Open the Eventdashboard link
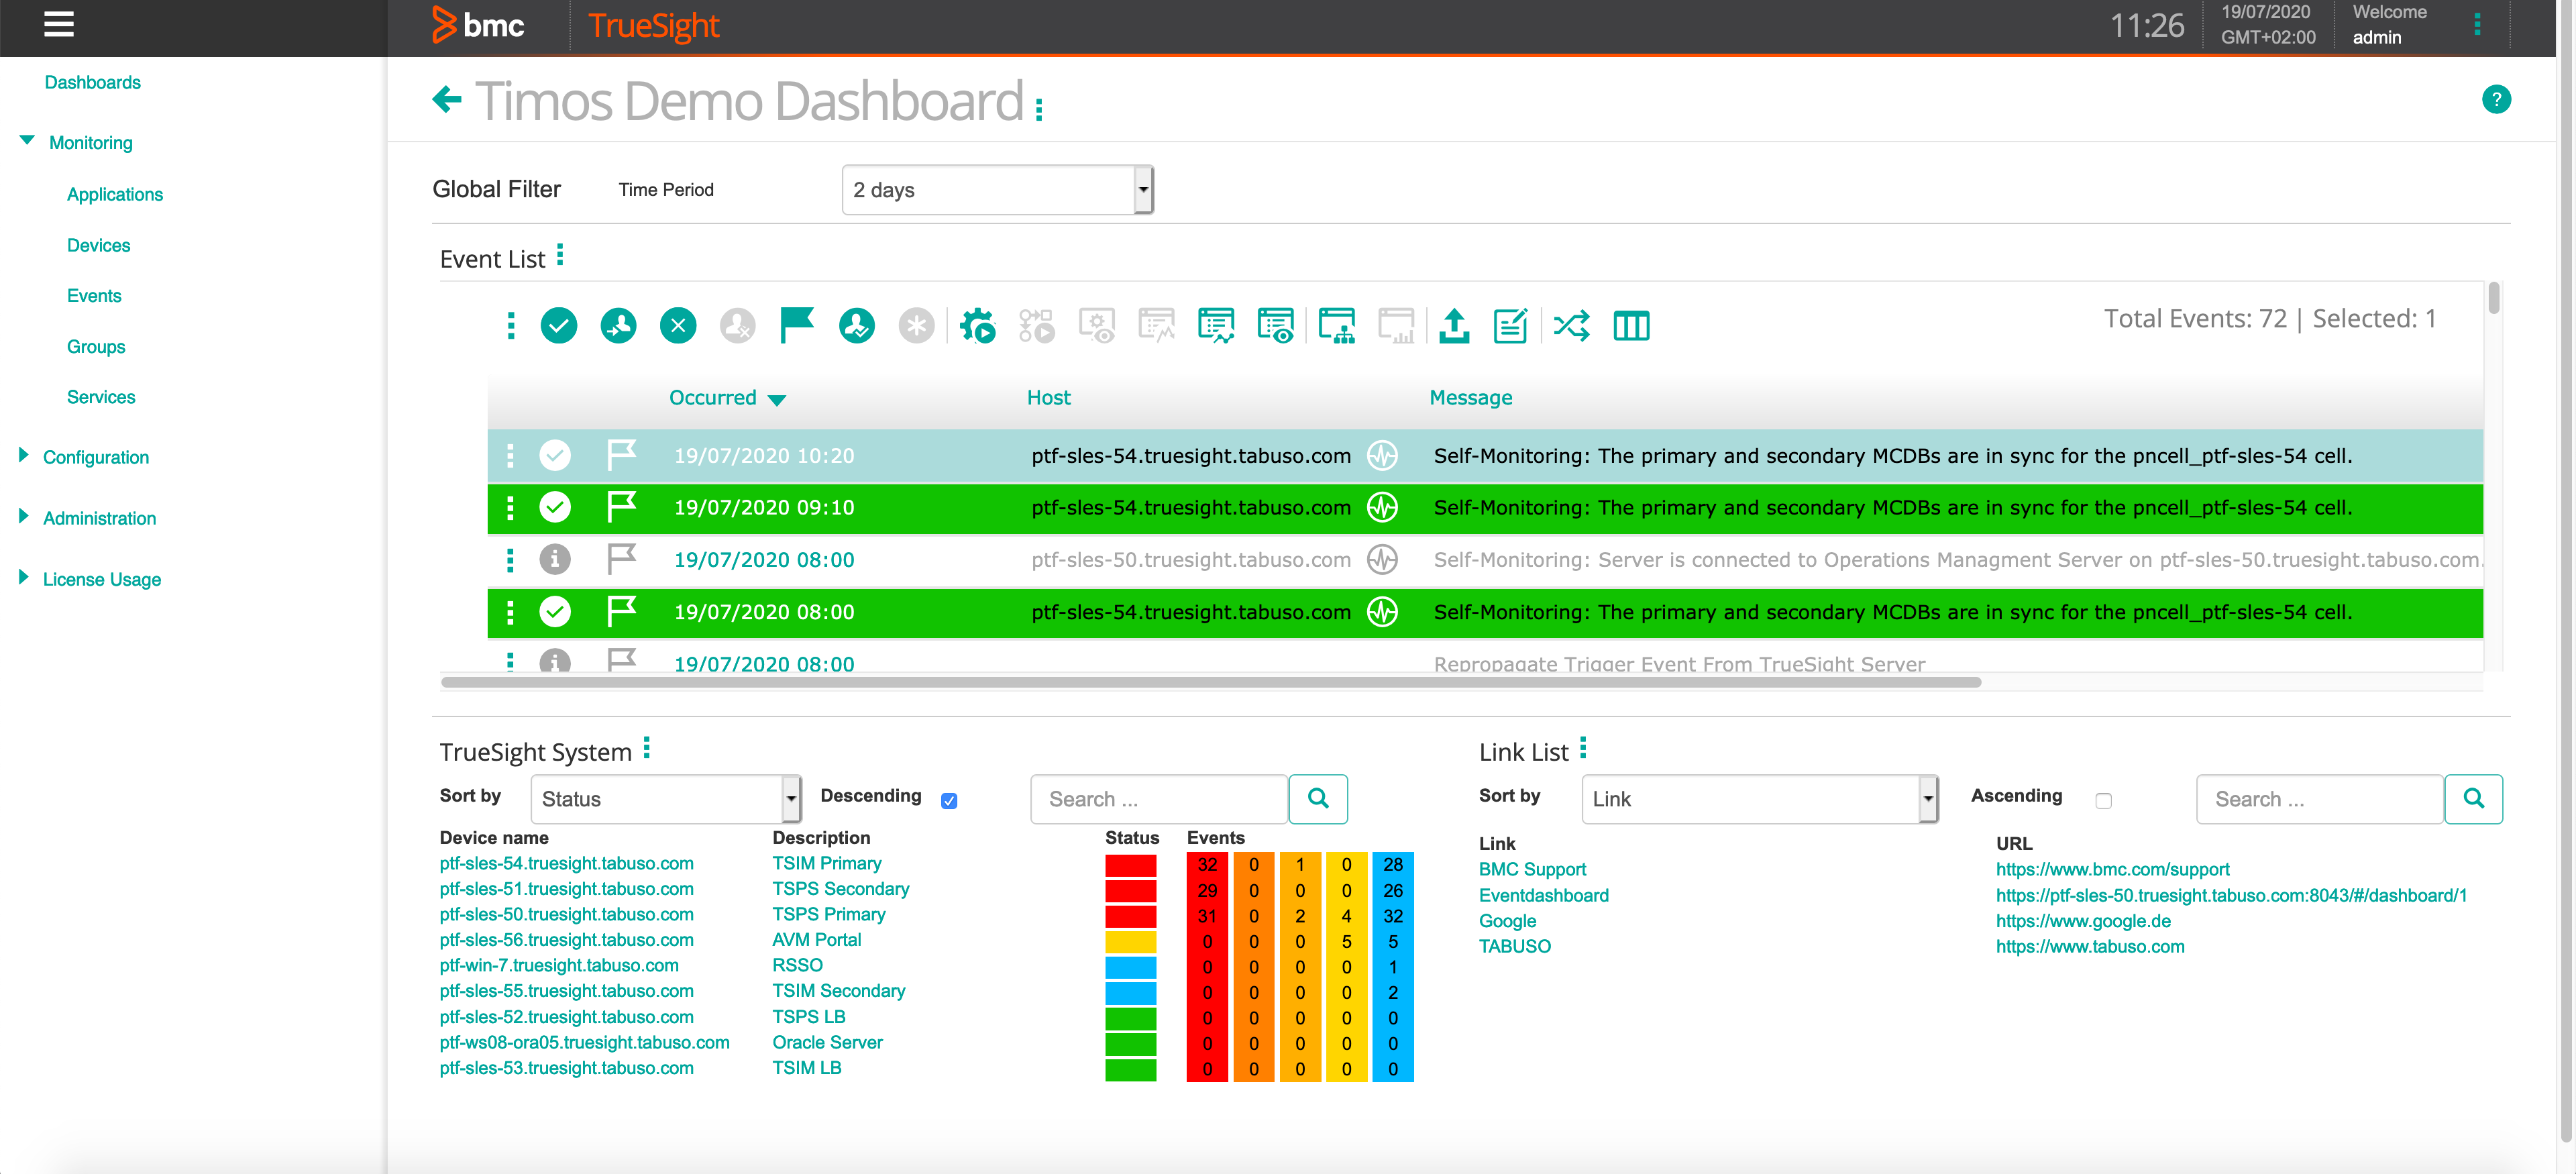This screenshot has height=1174, width=2576. click(x=1544, y=895)
